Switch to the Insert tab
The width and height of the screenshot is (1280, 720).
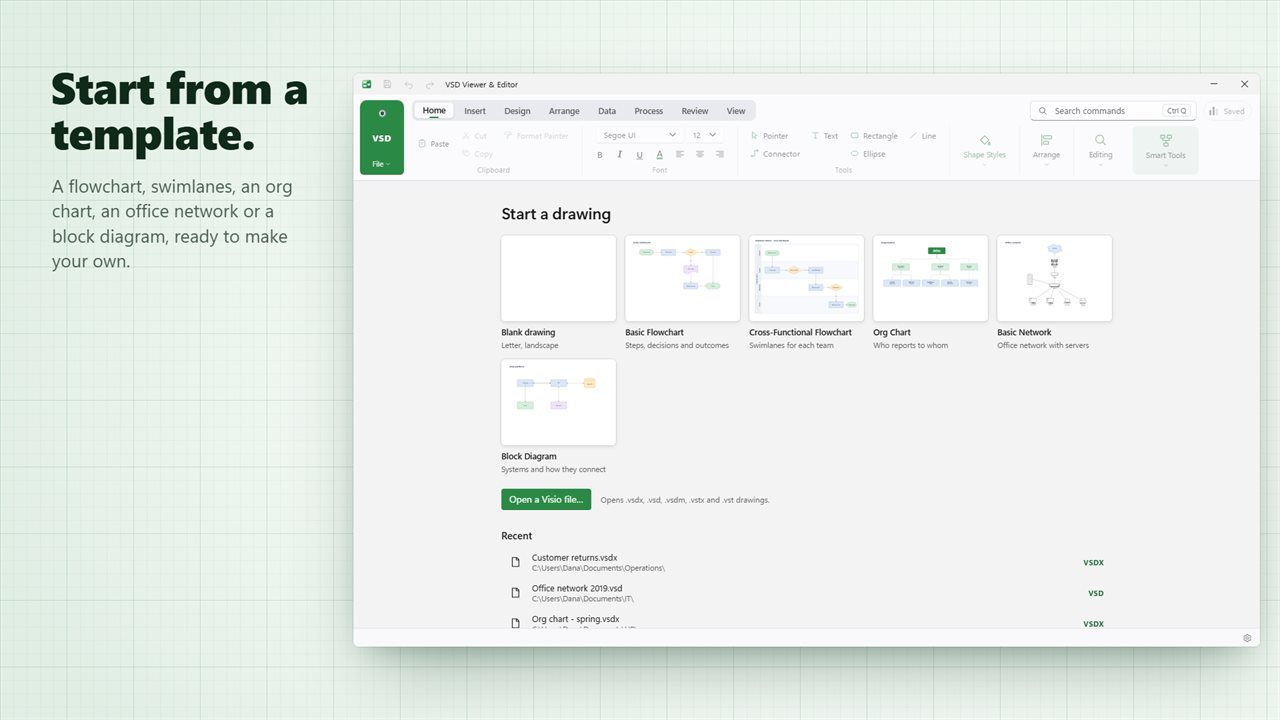(475, 111)
